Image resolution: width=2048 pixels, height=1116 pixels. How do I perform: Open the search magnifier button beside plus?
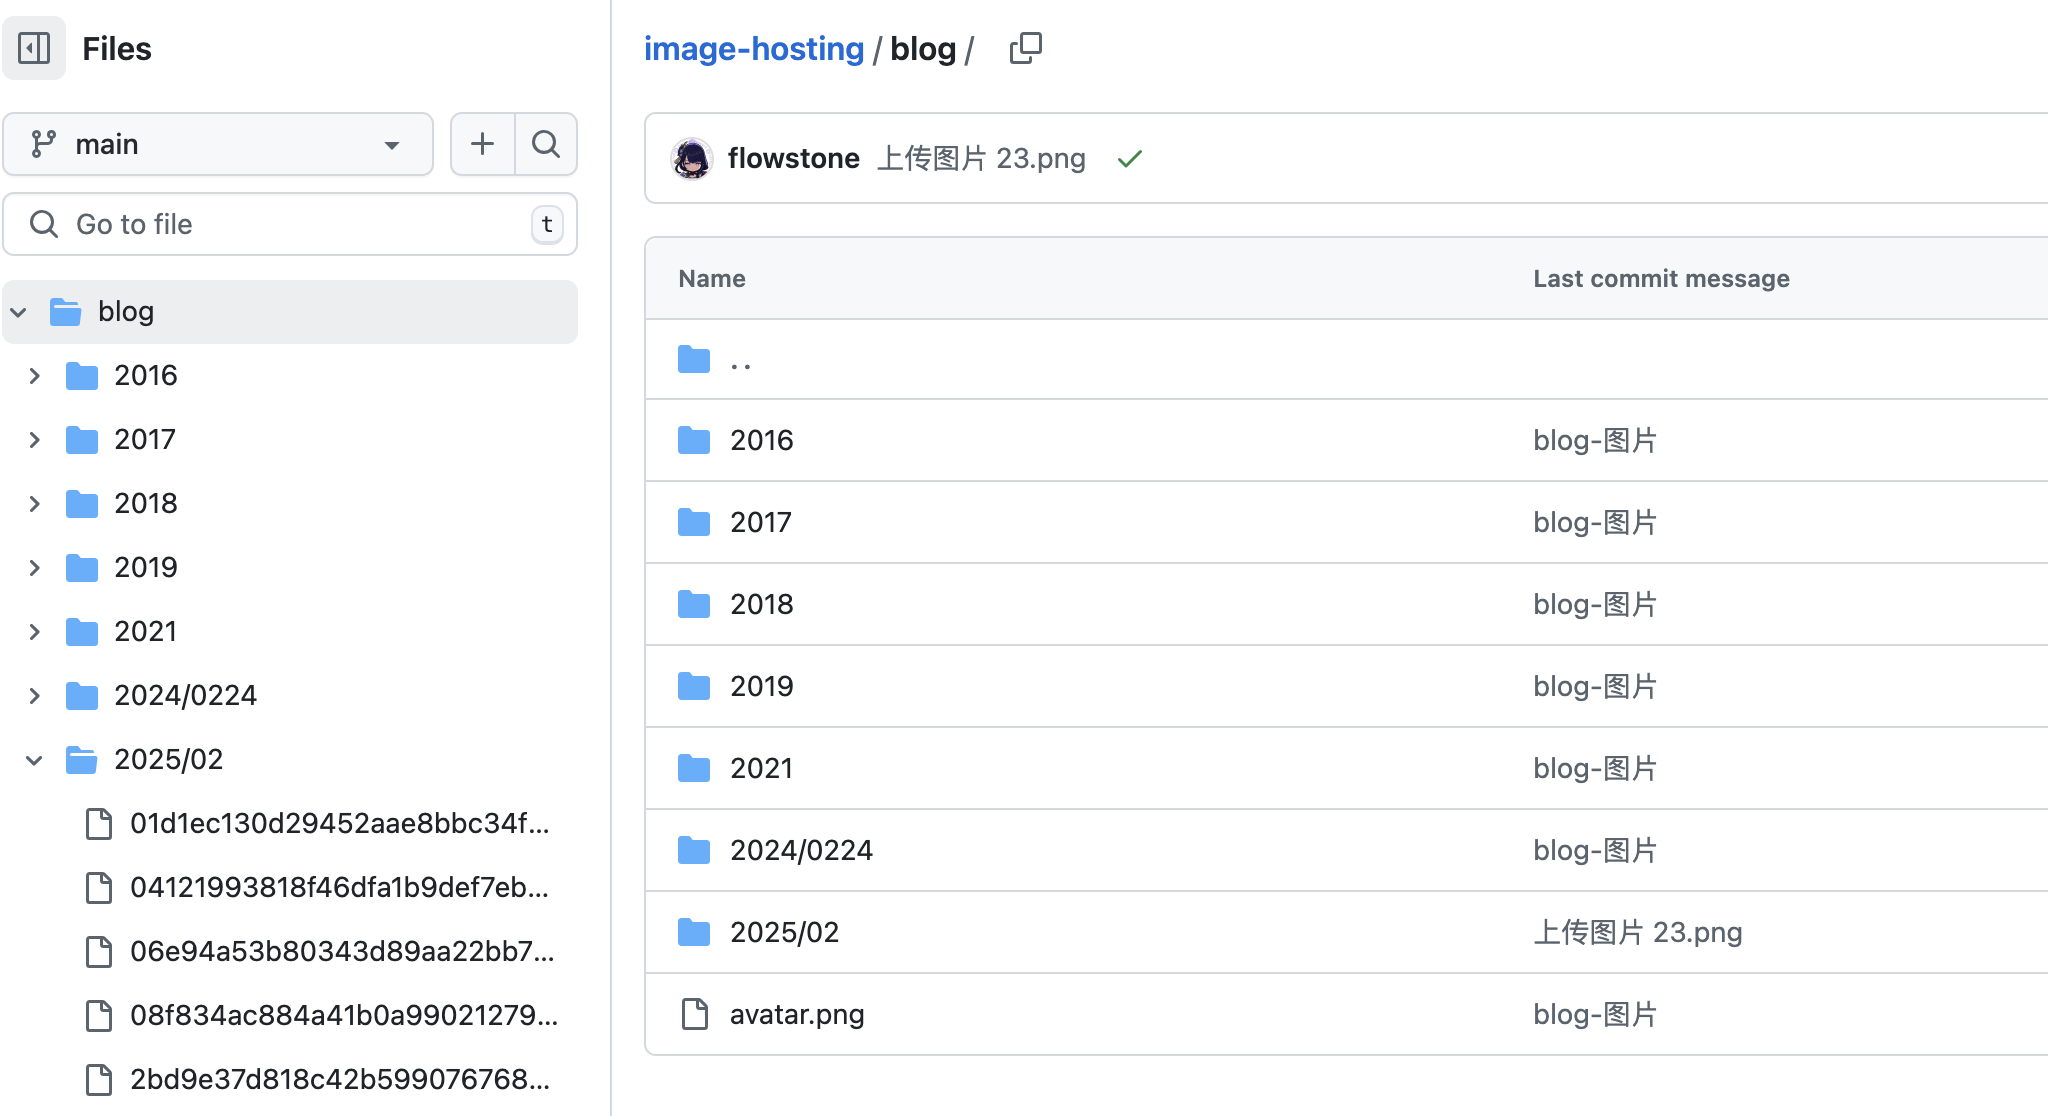546,144
